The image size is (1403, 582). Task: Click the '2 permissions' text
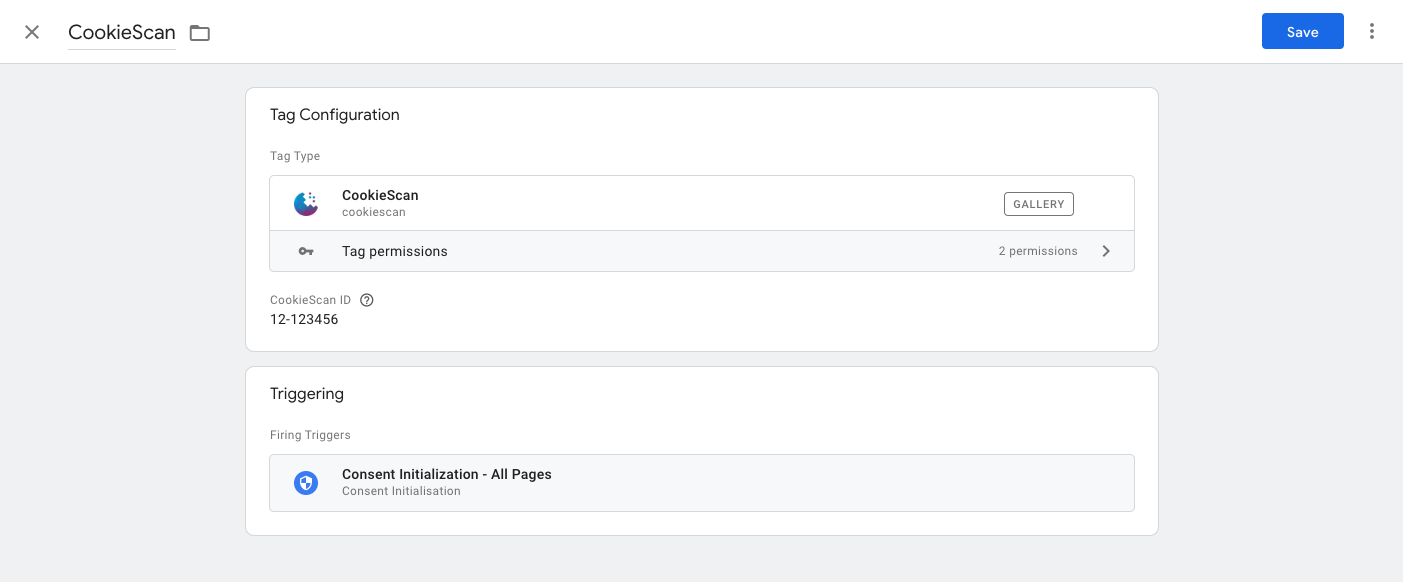point(1038,251)
